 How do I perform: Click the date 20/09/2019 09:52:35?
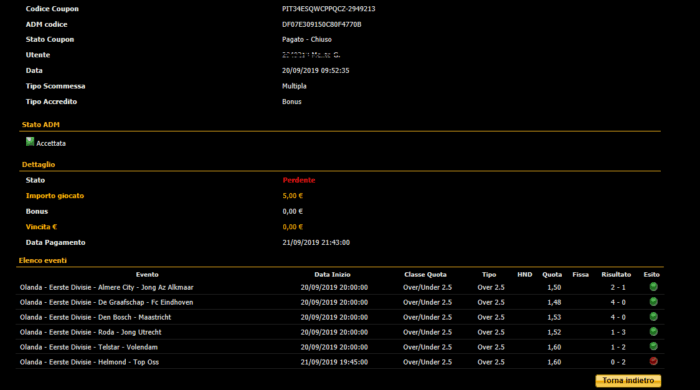[316, 71]
